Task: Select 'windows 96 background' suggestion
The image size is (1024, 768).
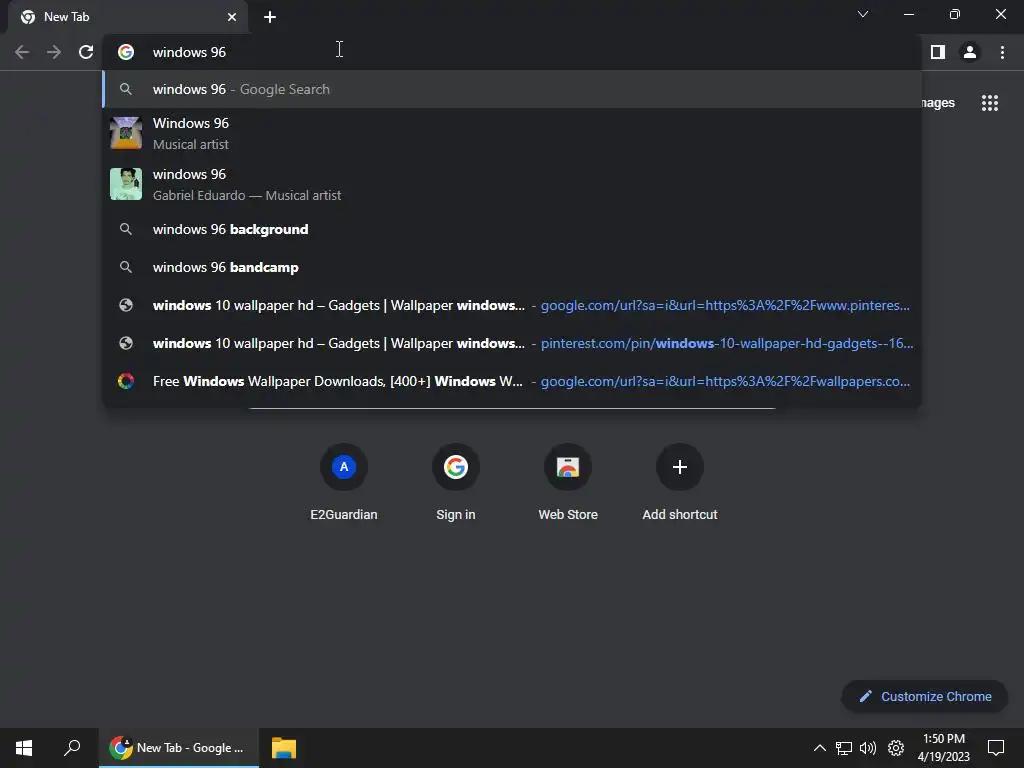Action: point(512,229)
